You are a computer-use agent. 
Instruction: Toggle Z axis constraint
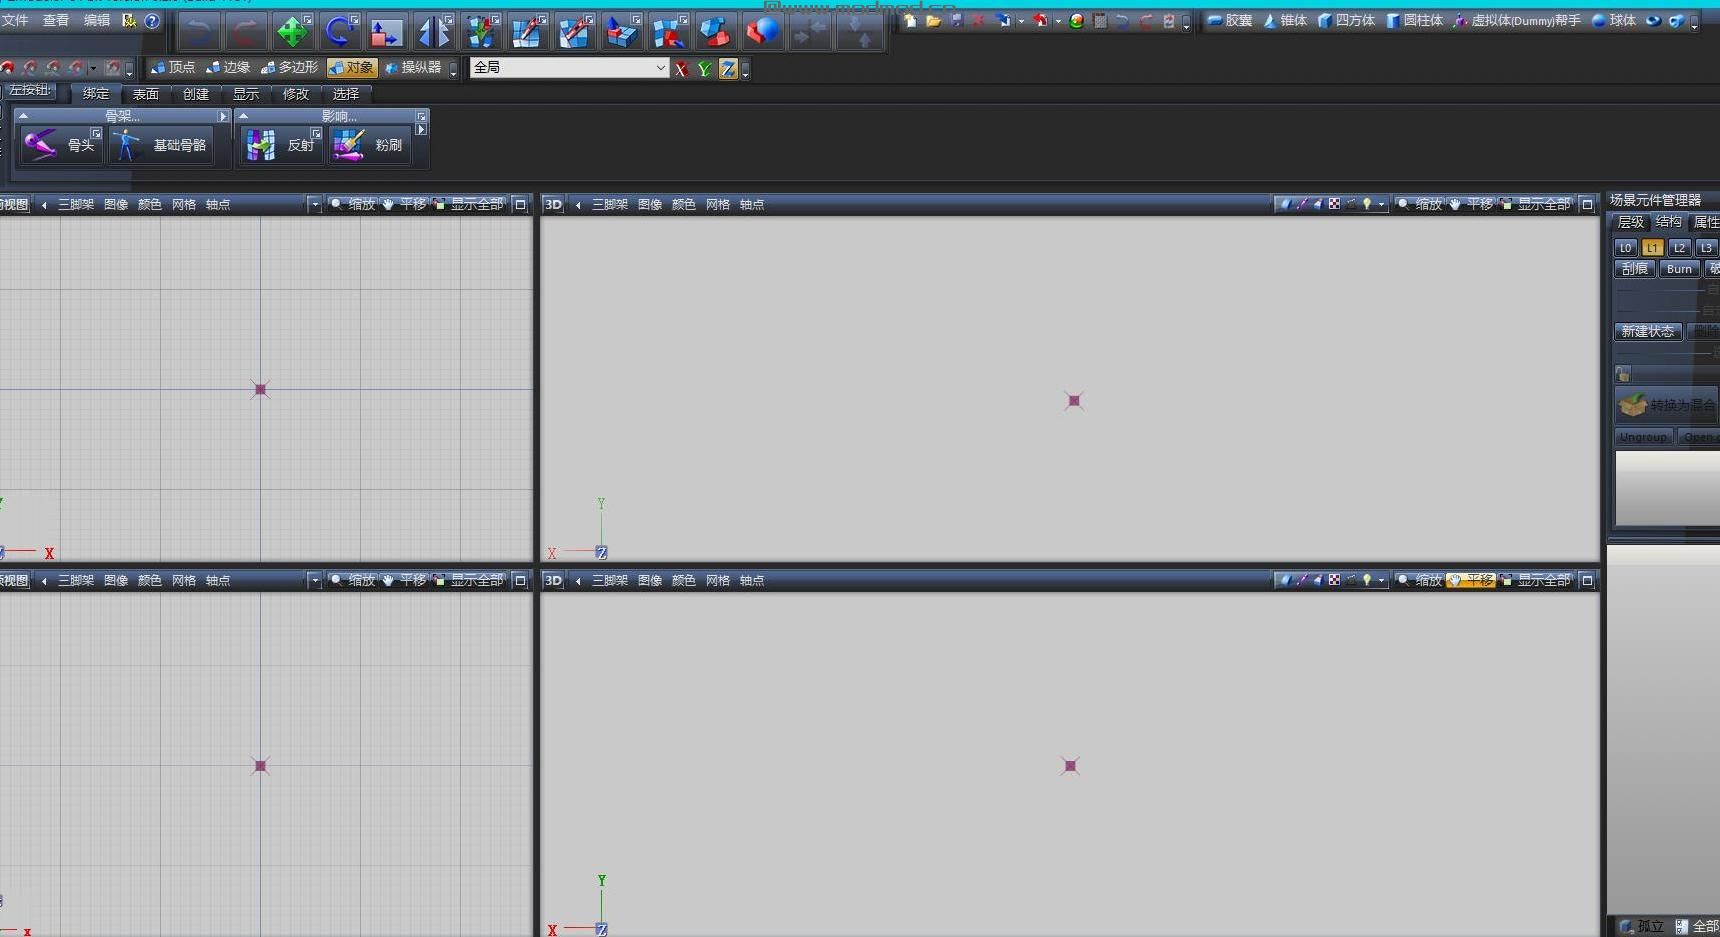click(728, 69)
